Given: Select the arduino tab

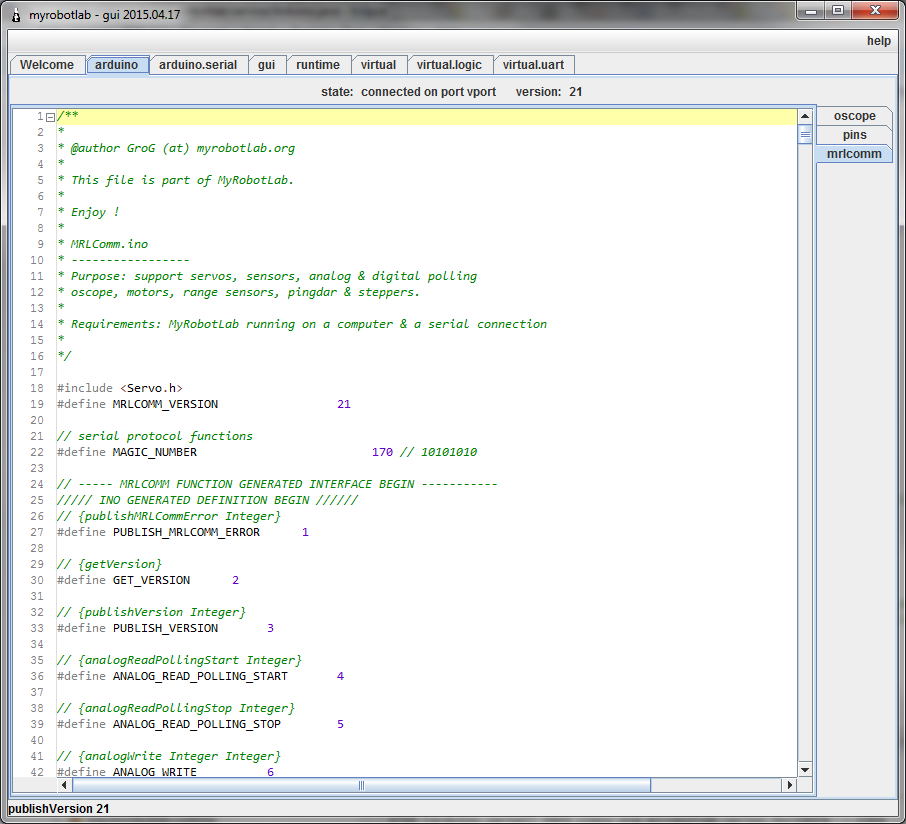Looking at the screenshot, I should [117, 65].
